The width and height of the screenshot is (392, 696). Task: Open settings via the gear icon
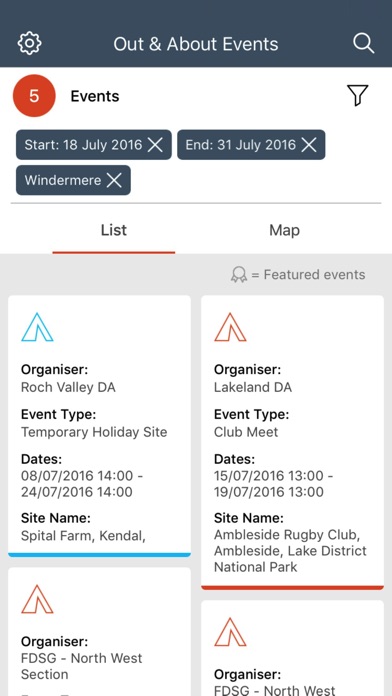[29, 44]
